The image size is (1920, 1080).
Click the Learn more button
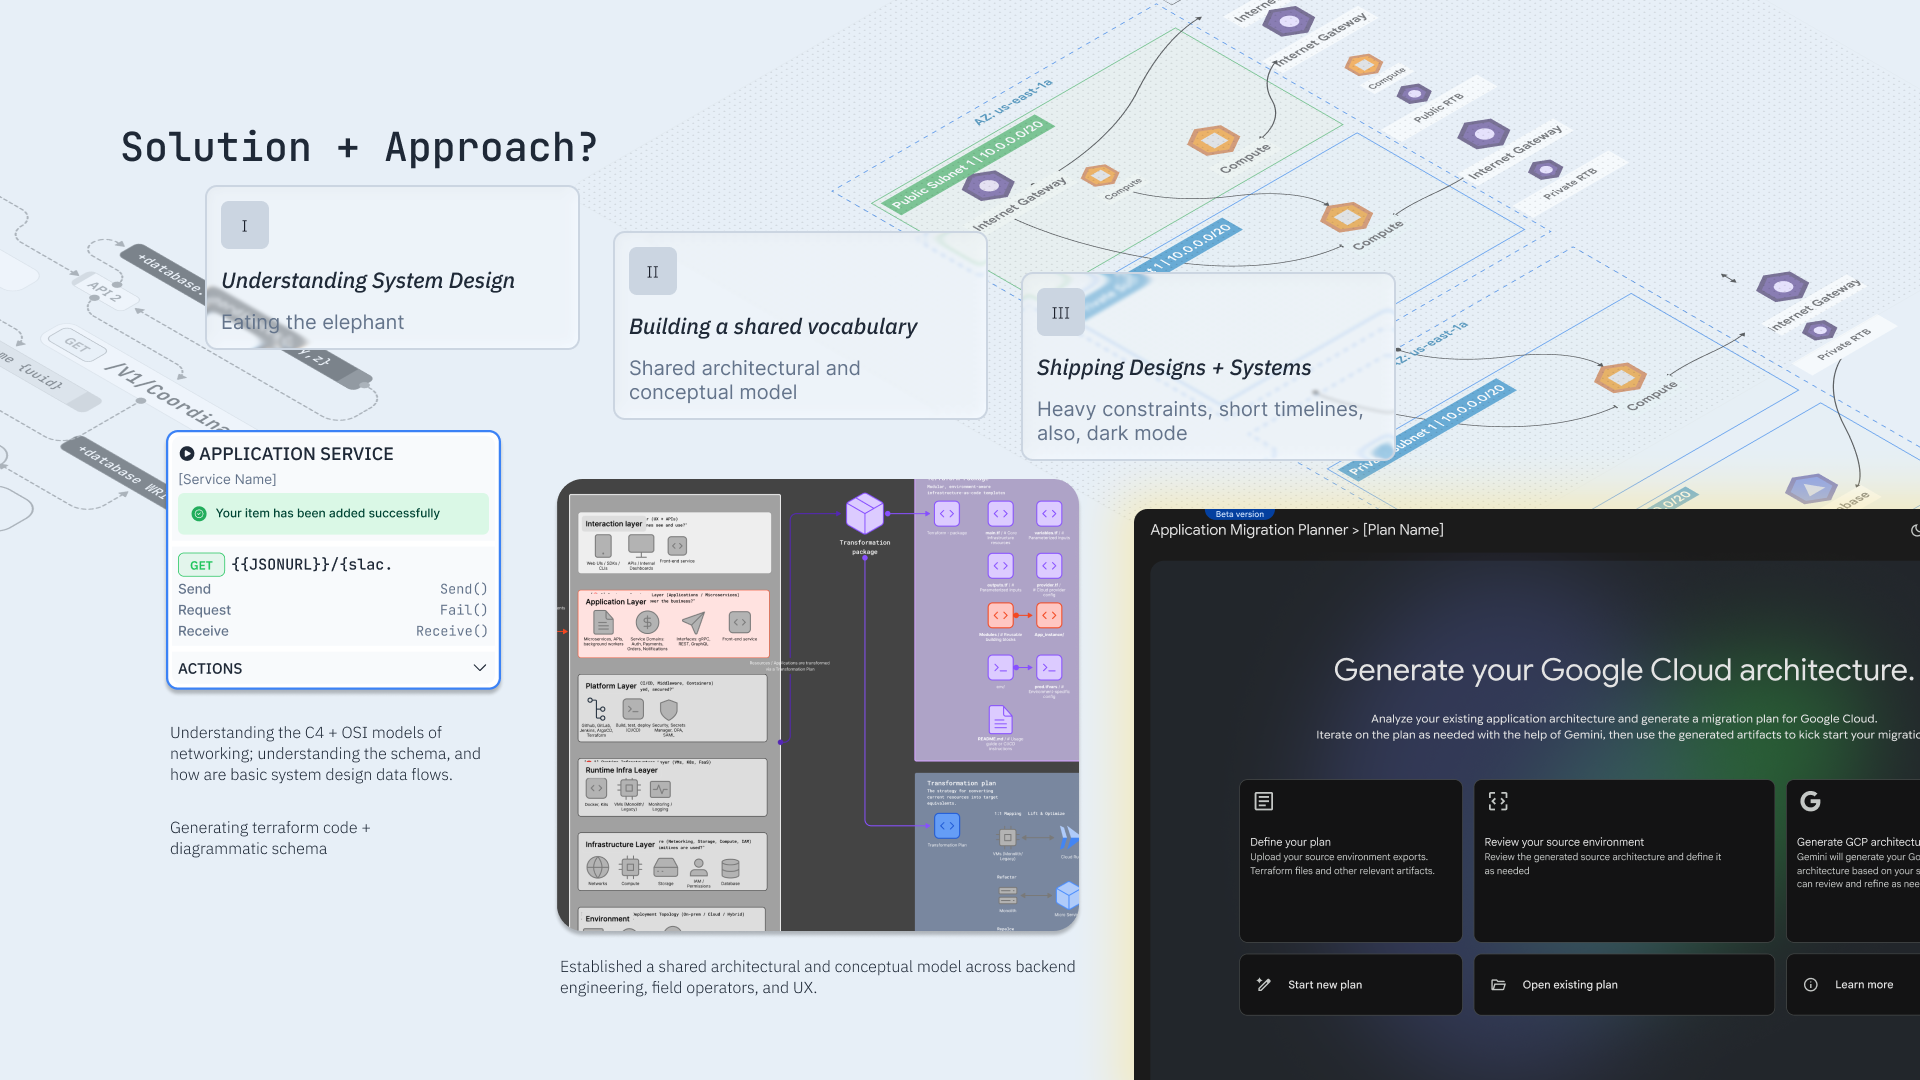(x=1864, y=984)
